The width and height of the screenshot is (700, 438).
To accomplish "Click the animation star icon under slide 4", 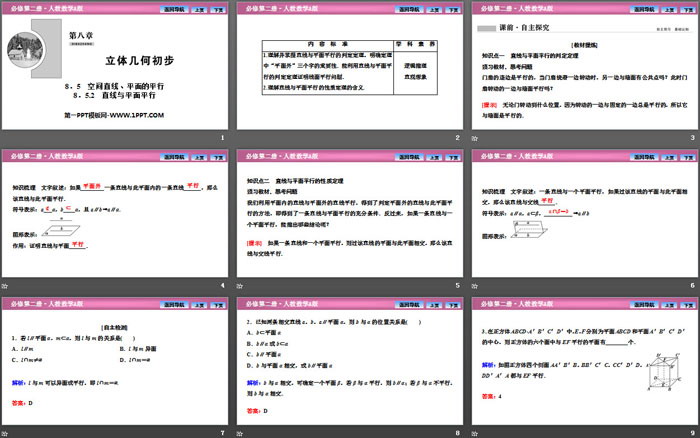I will pyautogui.click(x=4, y=286).
